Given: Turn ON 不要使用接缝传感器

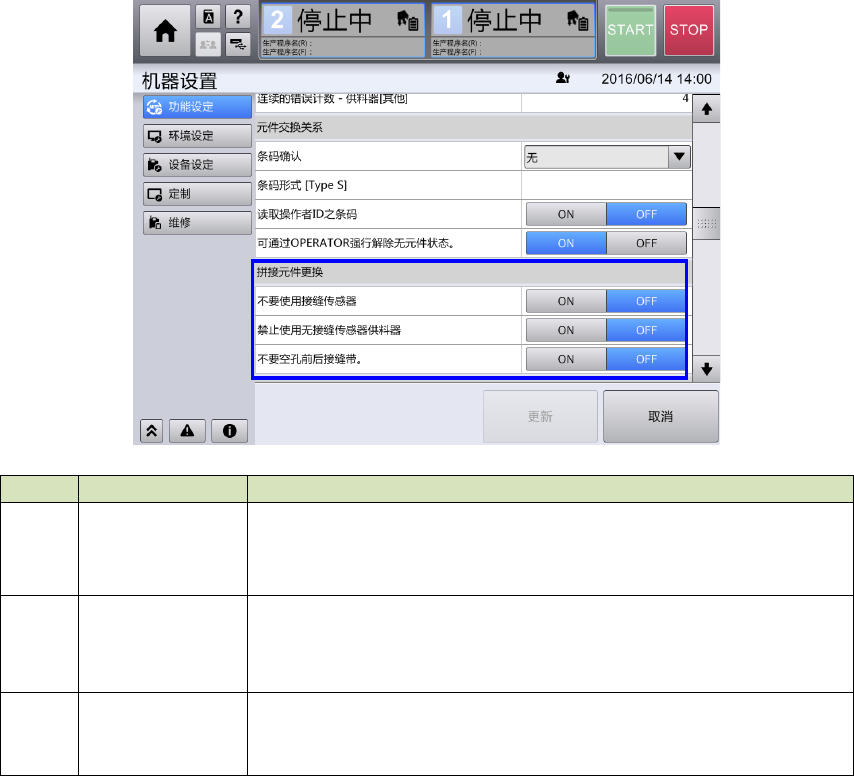Looking at the screenshot, I should (566, 301).
